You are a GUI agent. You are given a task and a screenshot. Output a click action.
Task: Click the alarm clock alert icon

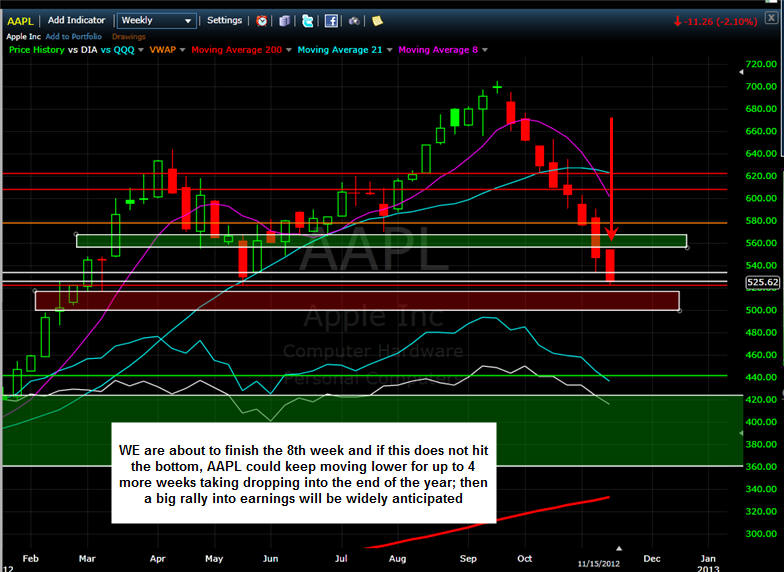(x=262, y=20)
